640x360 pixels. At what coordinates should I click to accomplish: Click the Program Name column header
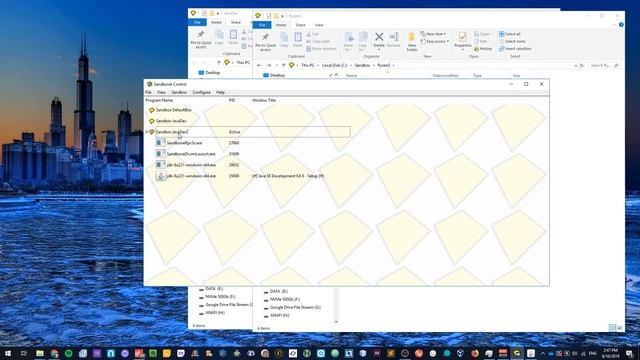coord(159,100)
